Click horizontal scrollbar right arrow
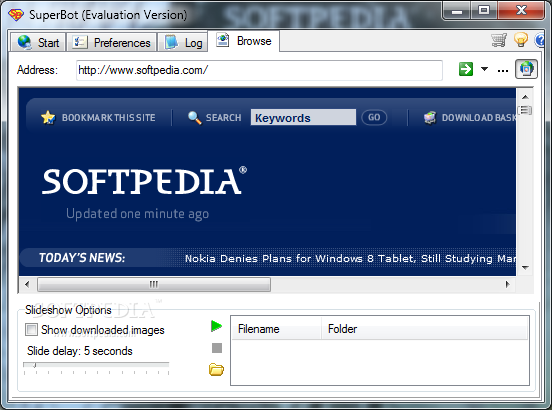The width and height of the screenshot is (552, 410). point(507,284)
